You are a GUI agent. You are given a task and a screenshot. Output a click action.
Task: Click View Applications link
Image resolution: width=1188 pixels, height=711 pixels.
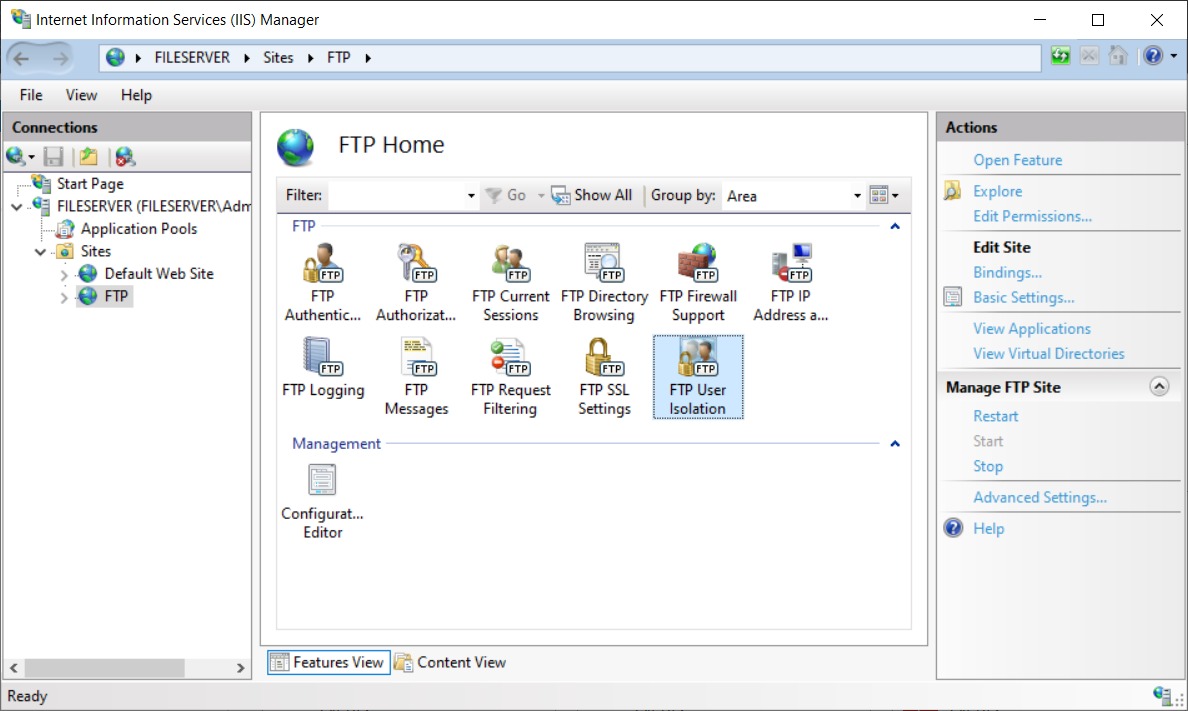point(1032,328)
